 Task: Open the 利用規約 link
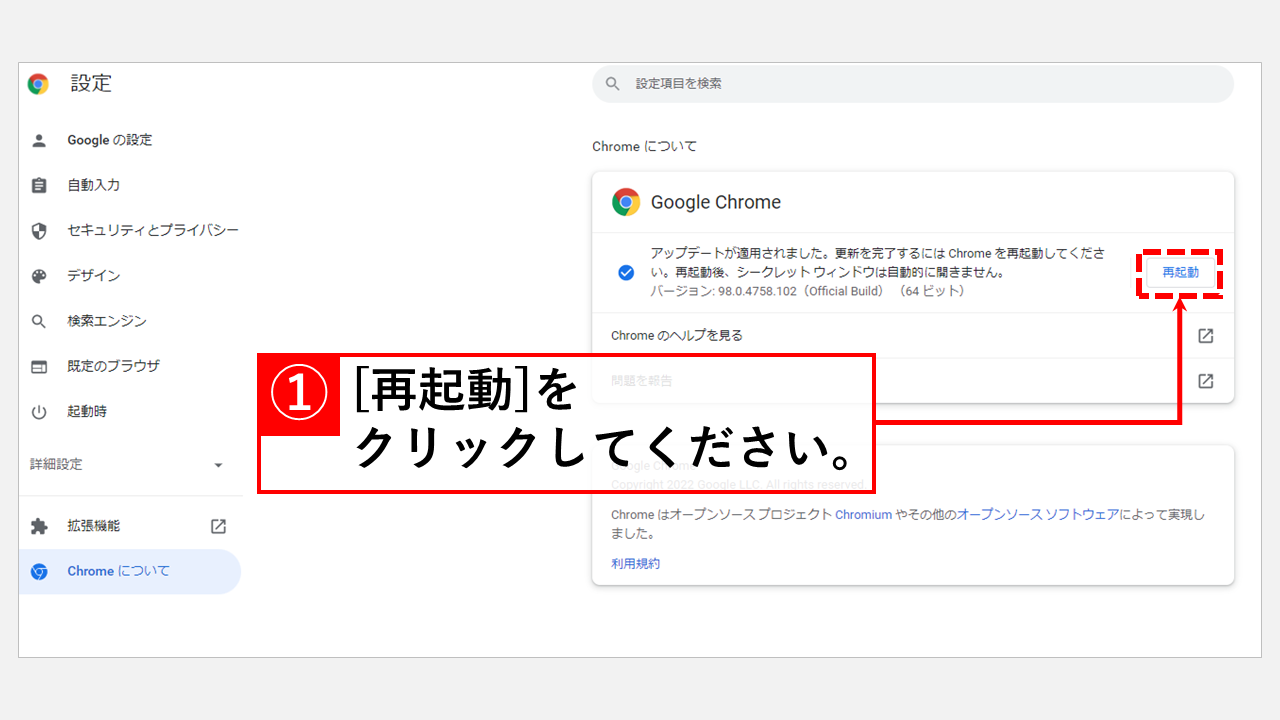click(x=634, y=563)
